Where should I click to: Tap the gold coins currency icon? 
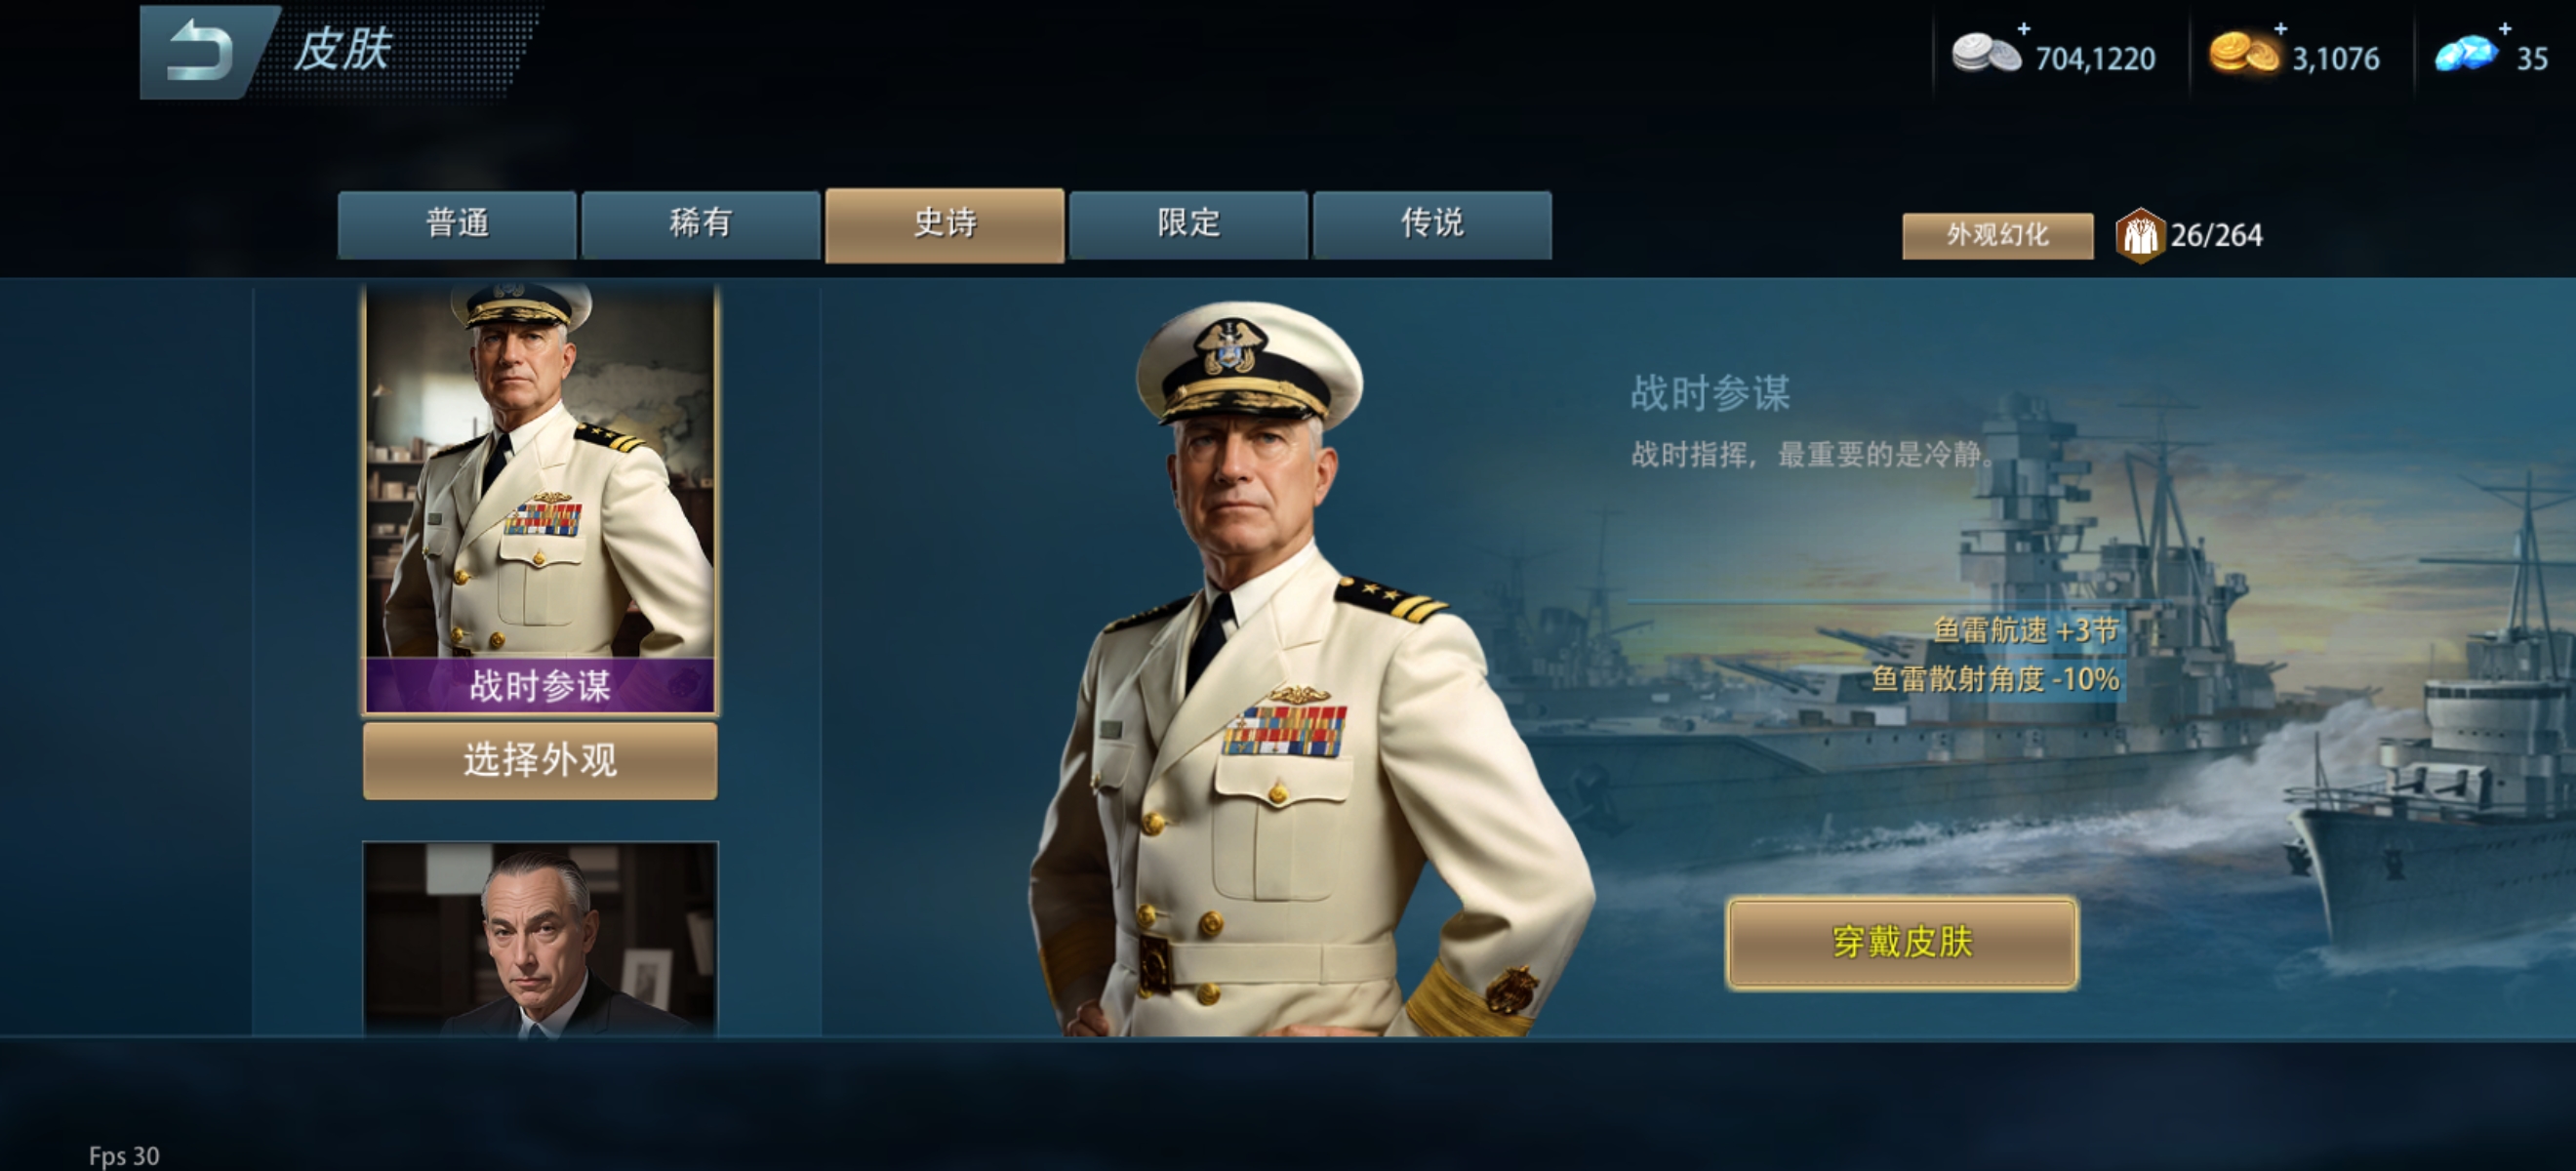click(x=2243, y=54)
